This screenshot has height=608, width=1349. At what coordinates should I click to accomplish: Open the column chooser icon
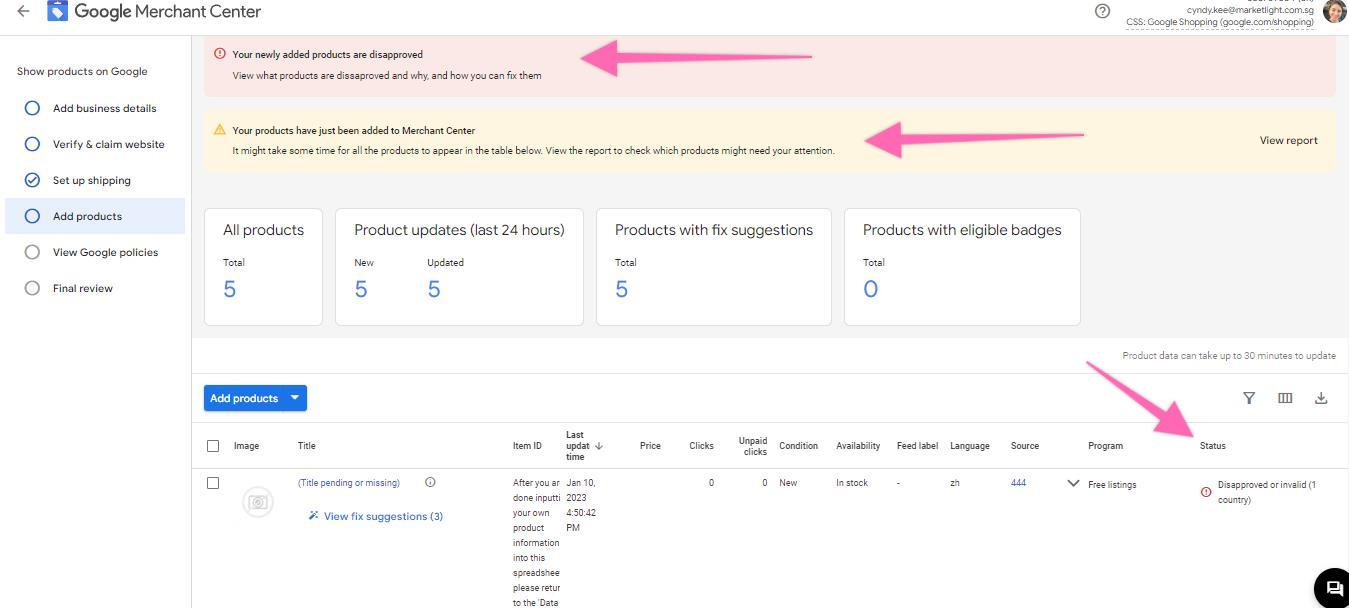[x=1285, y=398]
